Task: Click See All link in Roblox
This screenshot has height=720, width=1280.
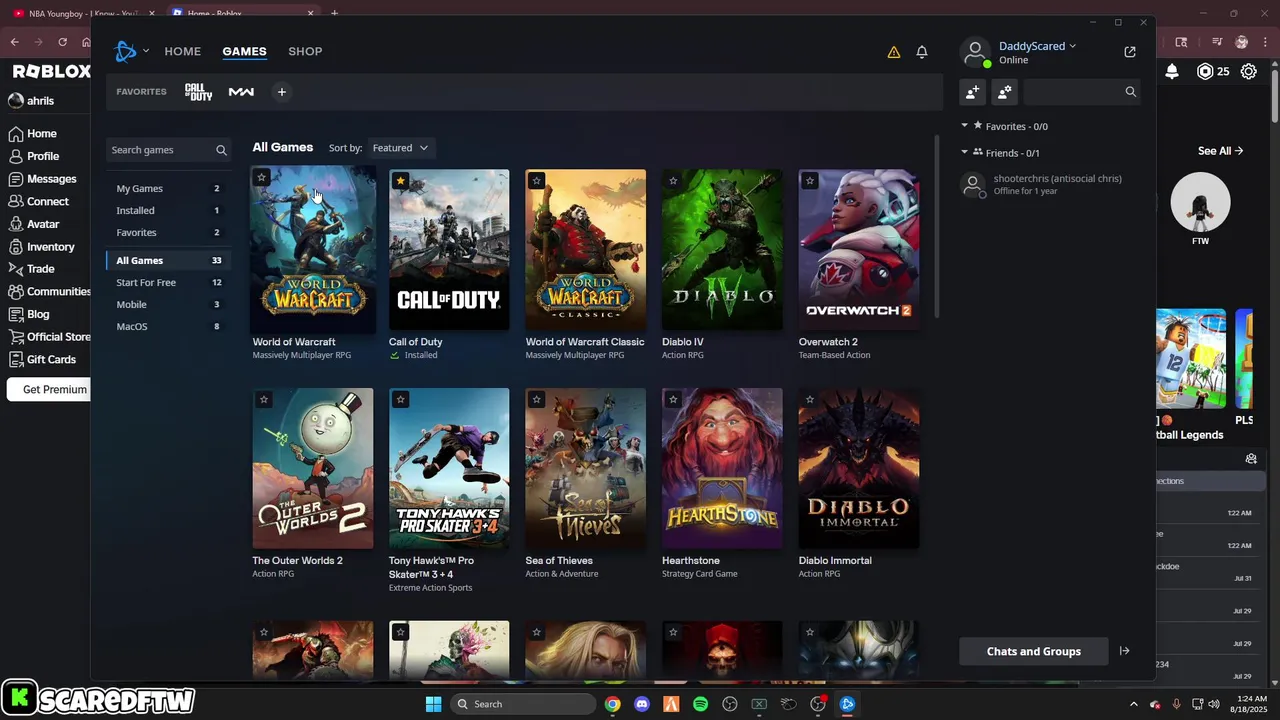Action: pos(1221,151)
